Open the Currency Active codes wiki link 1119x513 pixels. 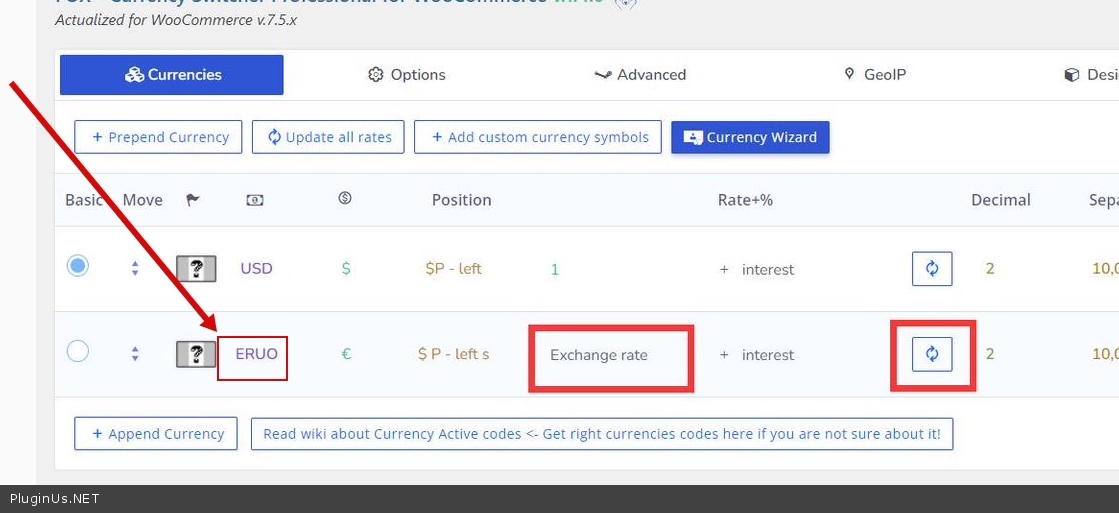click(601, 434)
